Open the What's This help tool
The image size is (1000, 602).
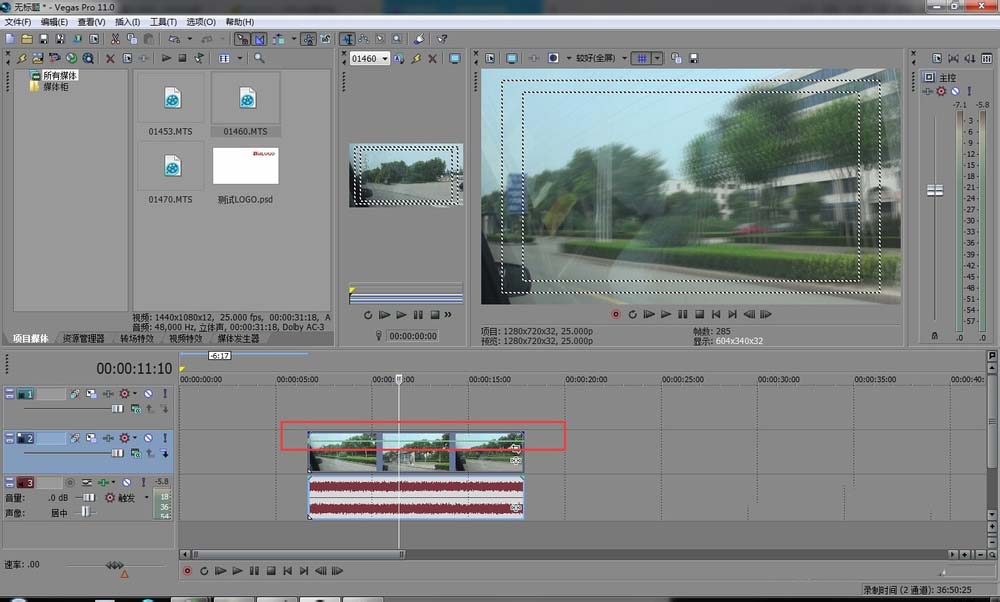442,39
